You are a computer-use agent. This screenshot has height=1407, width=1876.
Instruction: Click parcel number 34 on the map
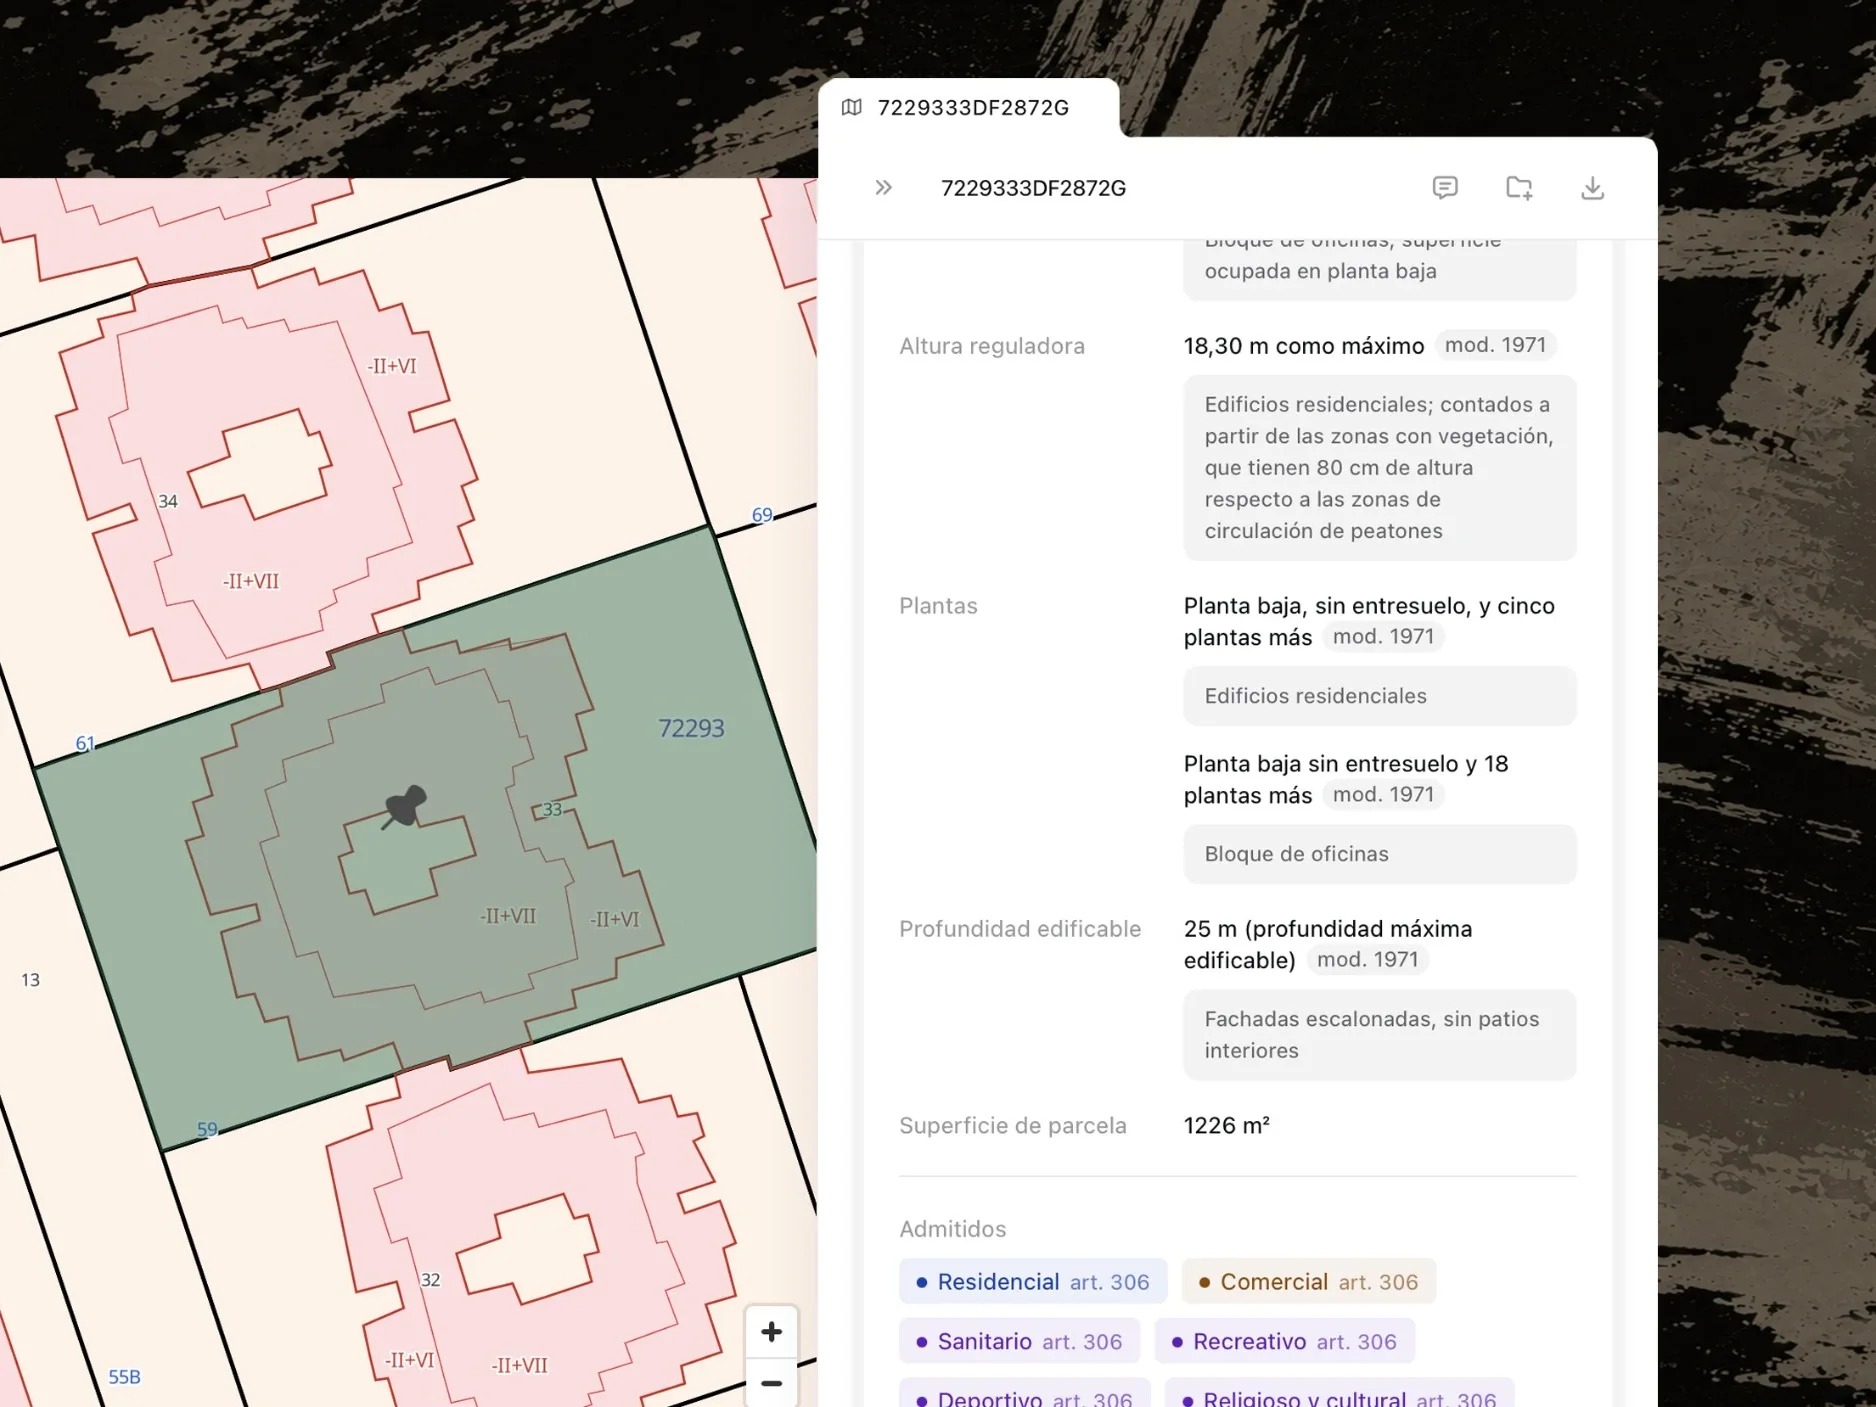(168, 501)
